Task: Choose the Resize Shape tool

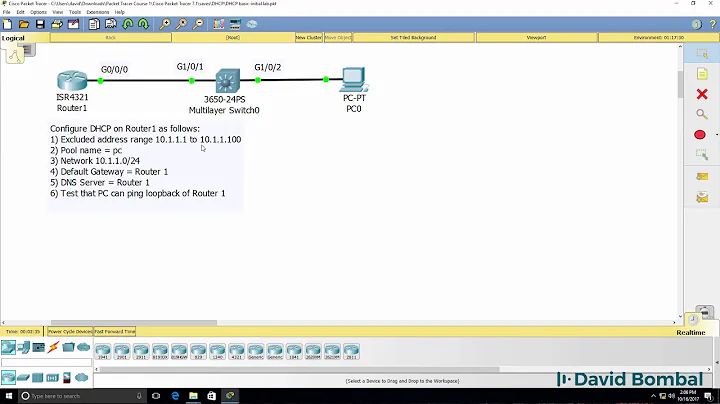Action: pos(702,155)
